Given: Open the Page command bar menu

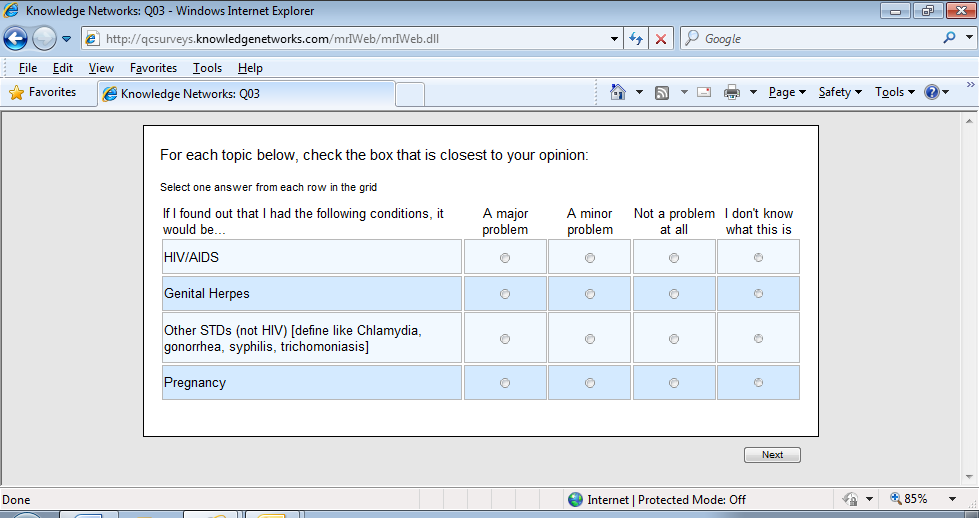Looking at the screenshot, I should (787, 92).
